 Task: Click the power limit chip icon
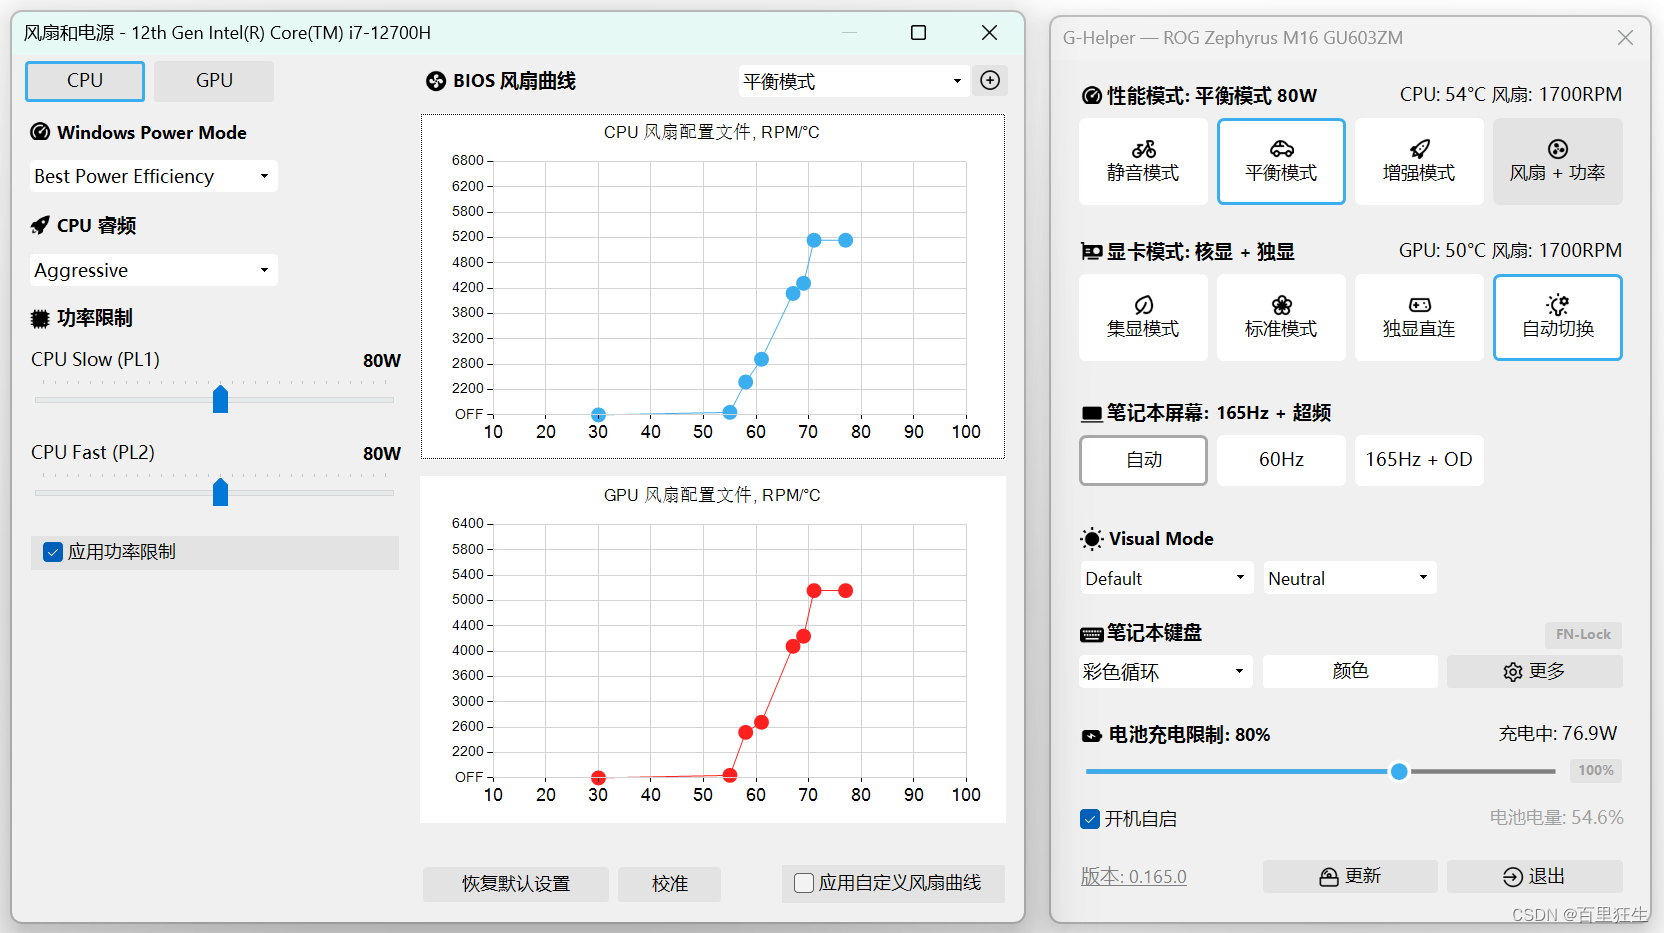pos(40,318)
